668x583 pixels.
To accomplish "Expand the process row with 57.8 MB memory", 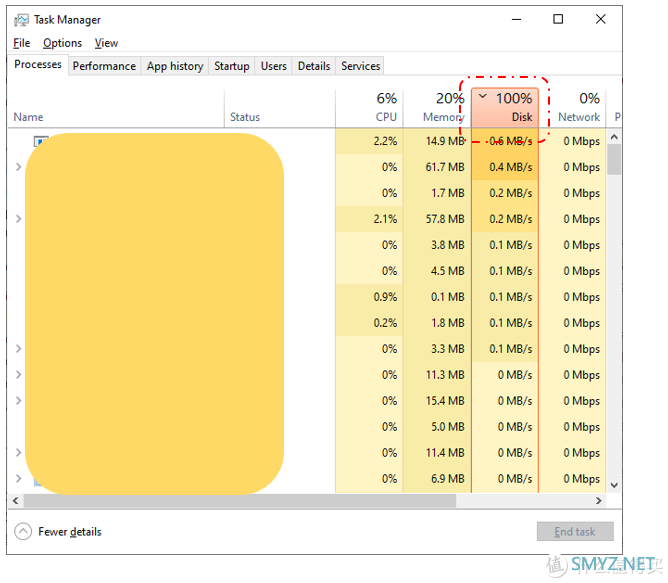I will click(x=18, y=219).
